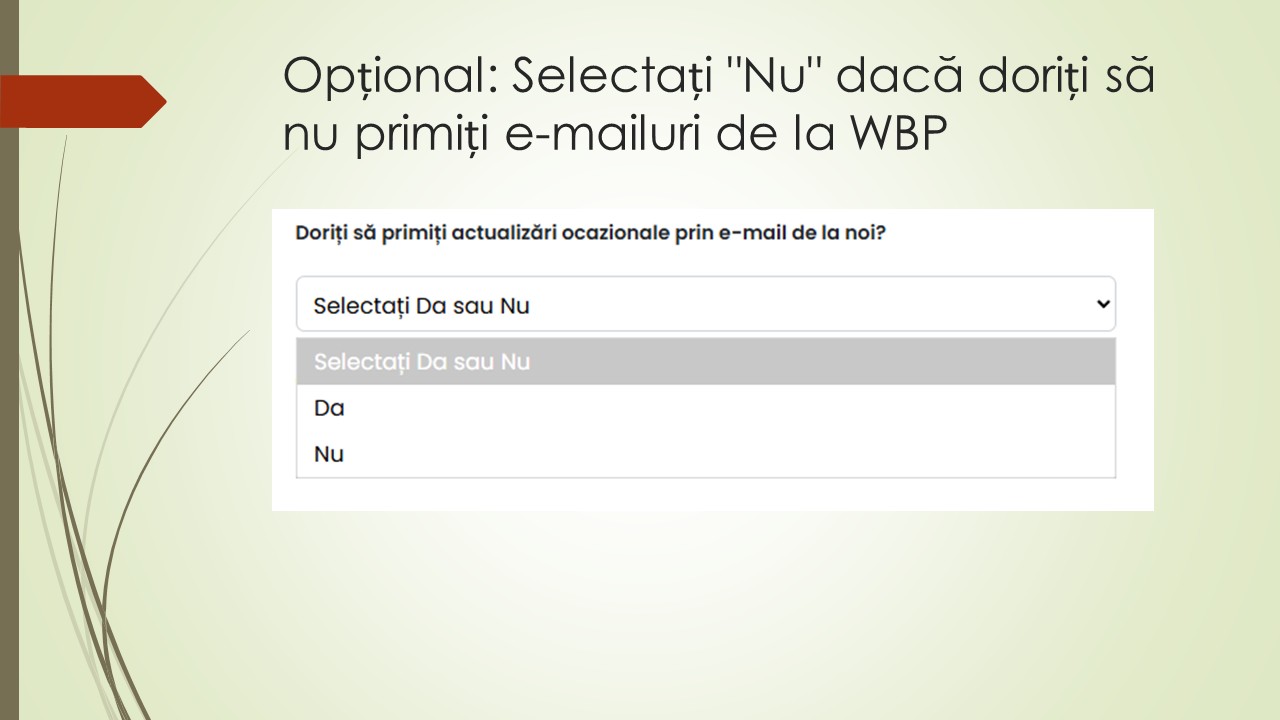Click the empty green slide background
This screenshot has width=1280, height=720.
pos(700,620)
